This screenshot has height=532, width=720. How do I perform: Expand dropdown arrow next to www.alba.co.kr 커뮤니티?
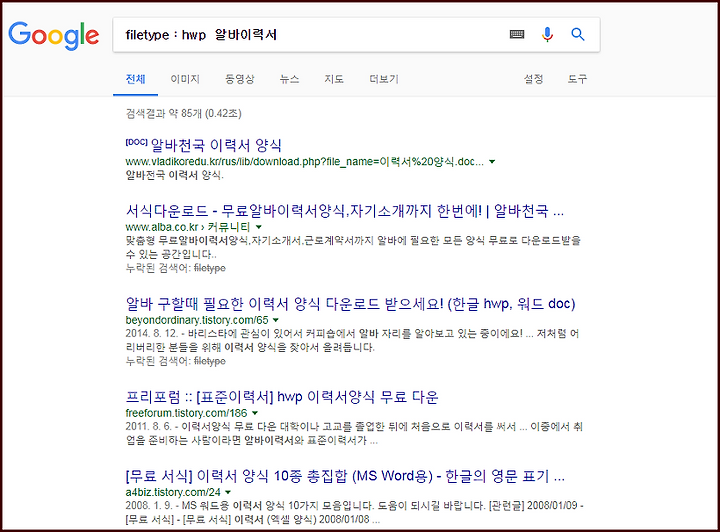tap(259, 227)
